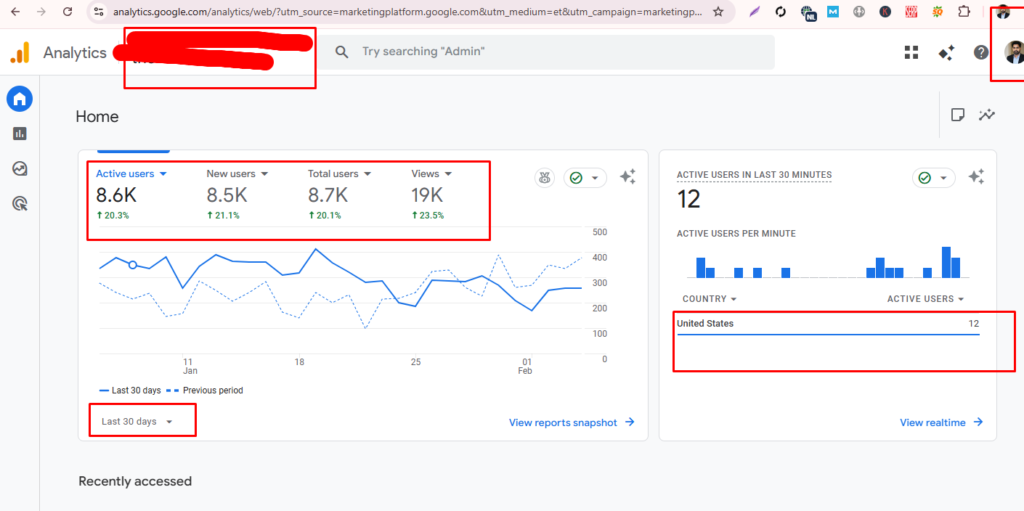Click the magnifier search icon

point(342,52)
